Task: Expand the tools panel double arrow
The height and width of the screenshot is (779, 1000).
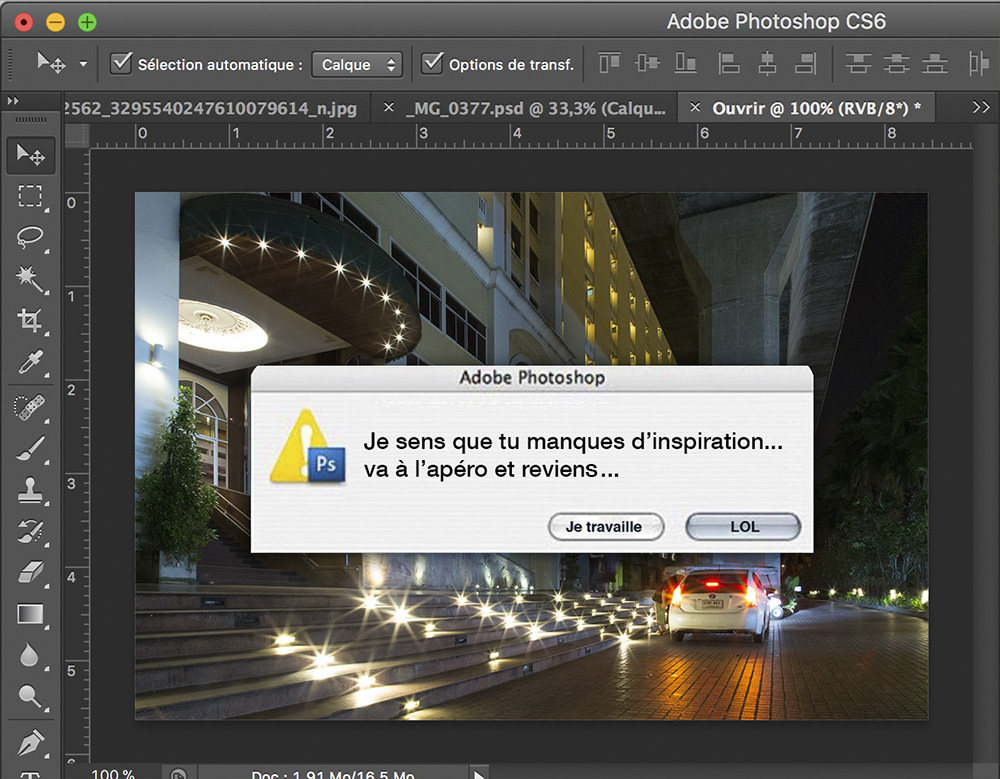Action: coord(13,101)
